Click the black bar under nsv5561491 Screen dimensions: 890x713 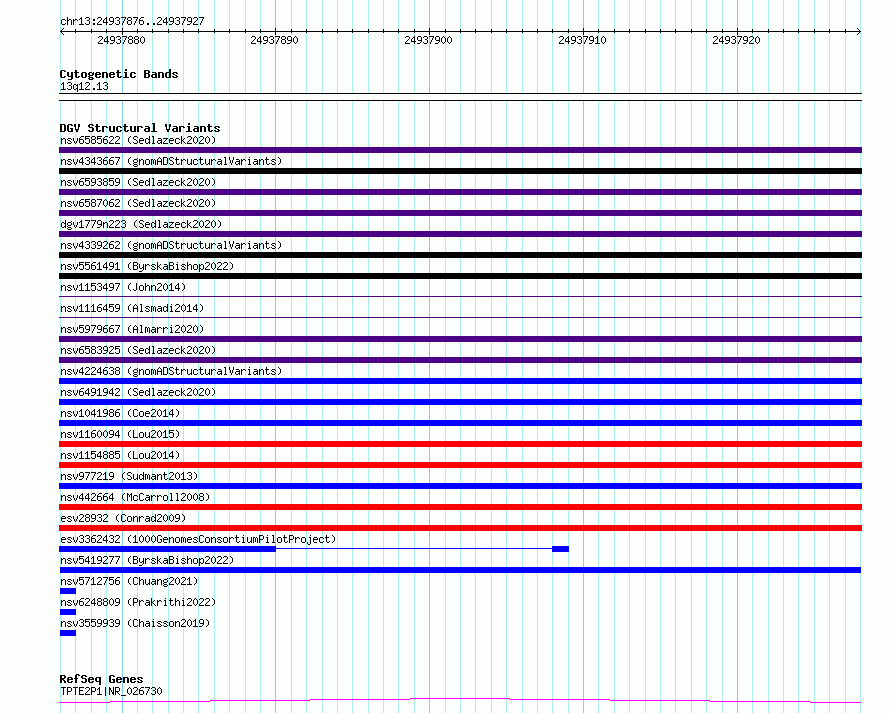tap(460, 276)
